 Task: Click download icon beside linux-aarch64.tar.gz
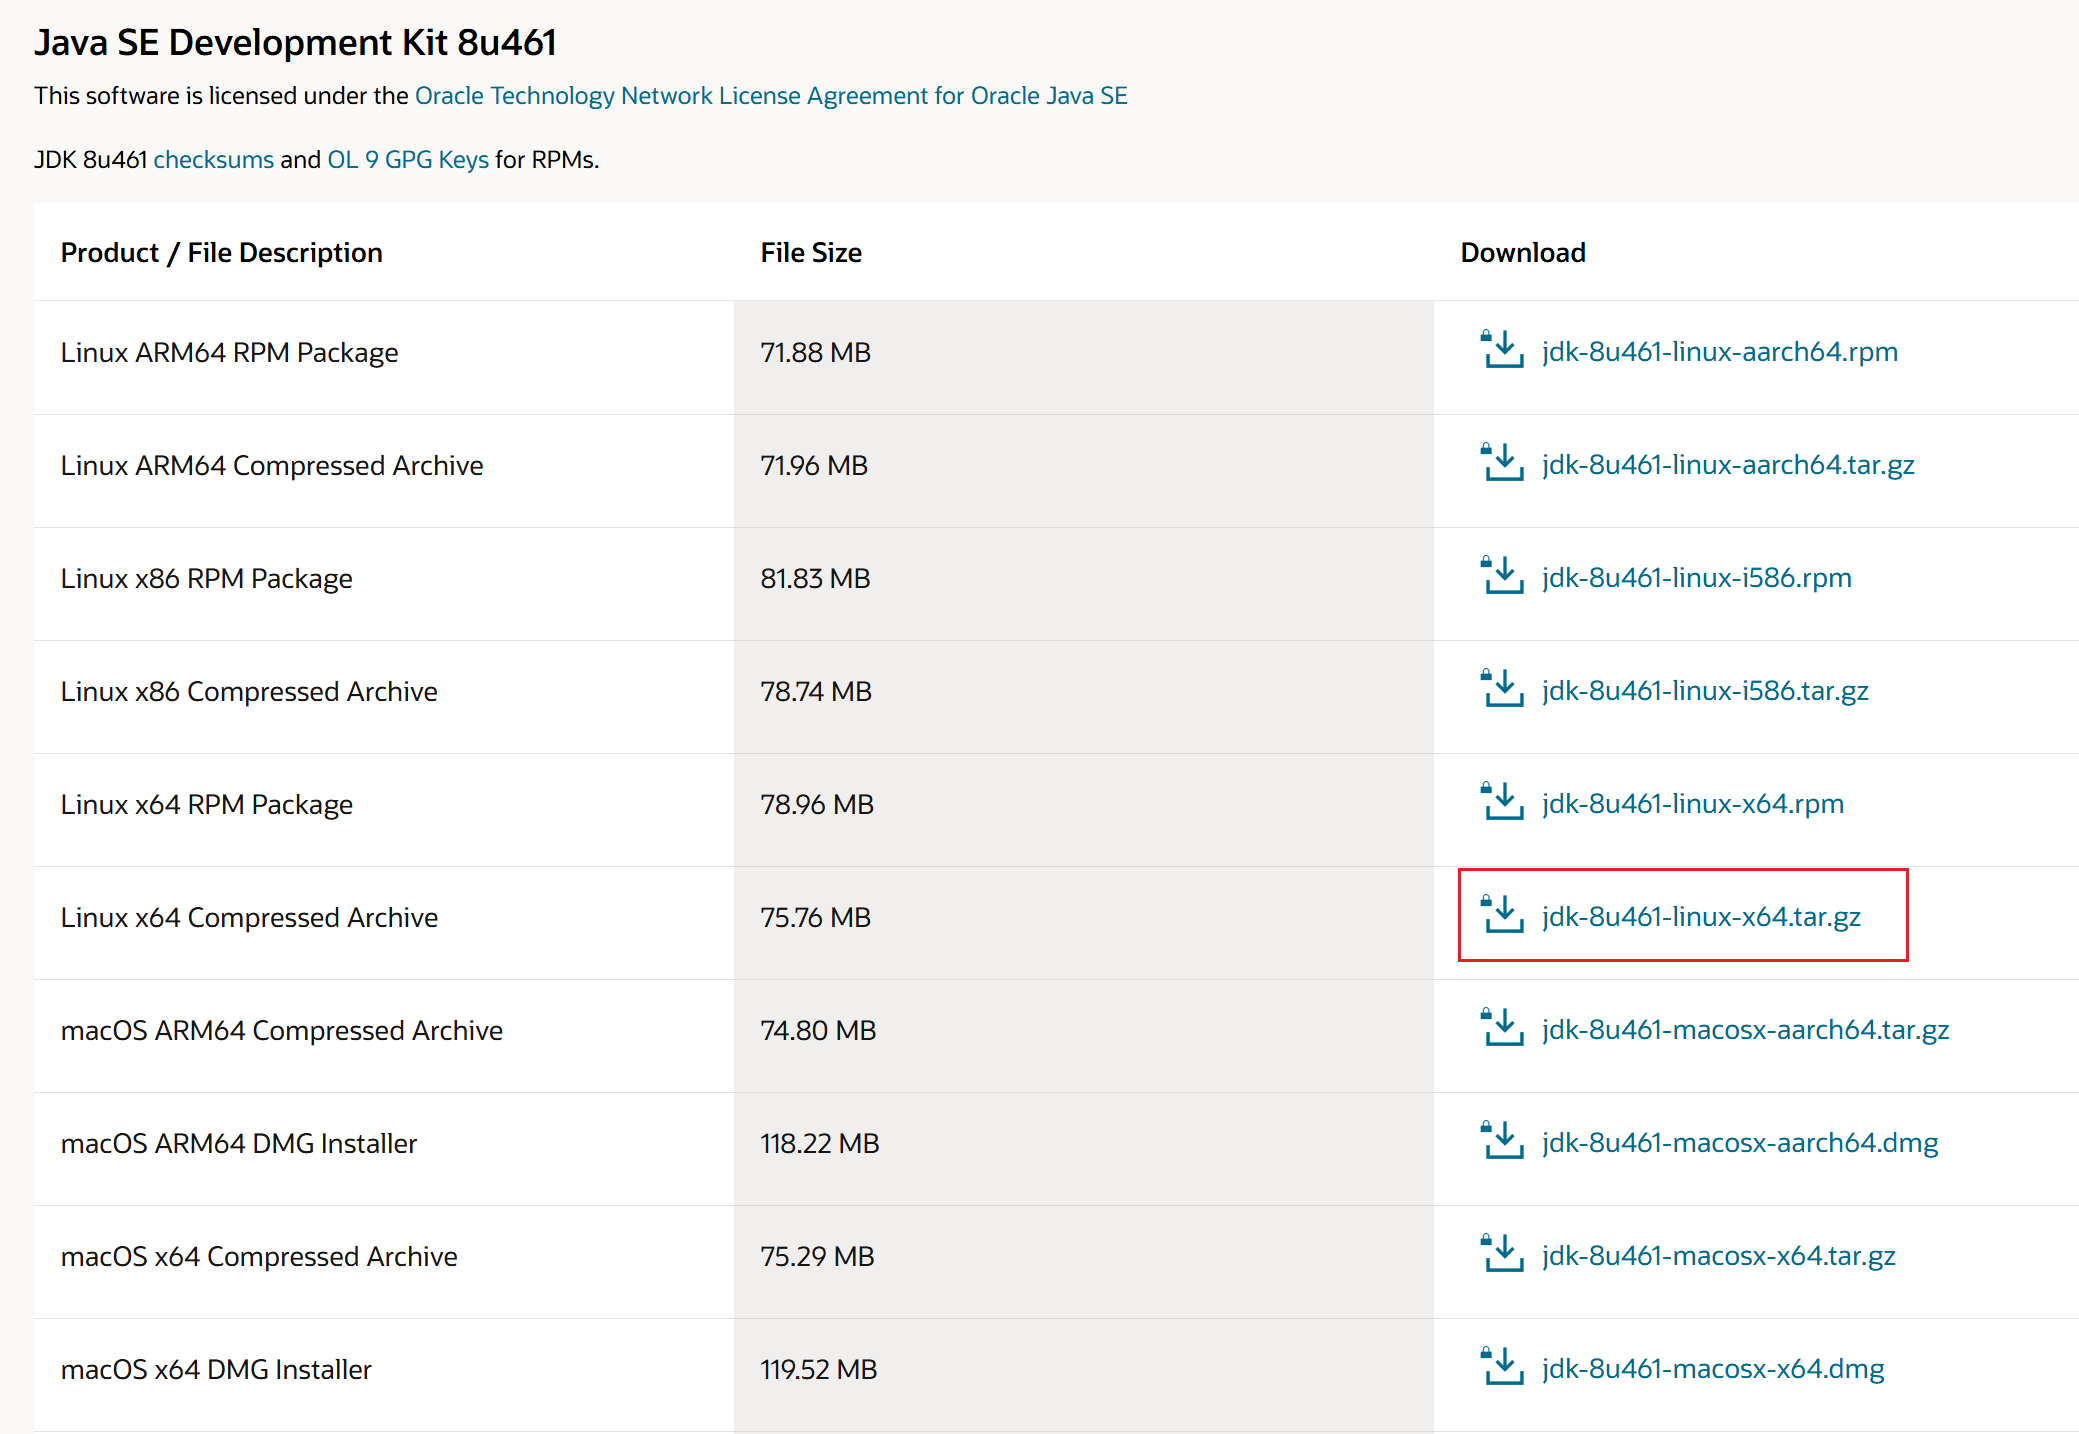point(1501,464)
